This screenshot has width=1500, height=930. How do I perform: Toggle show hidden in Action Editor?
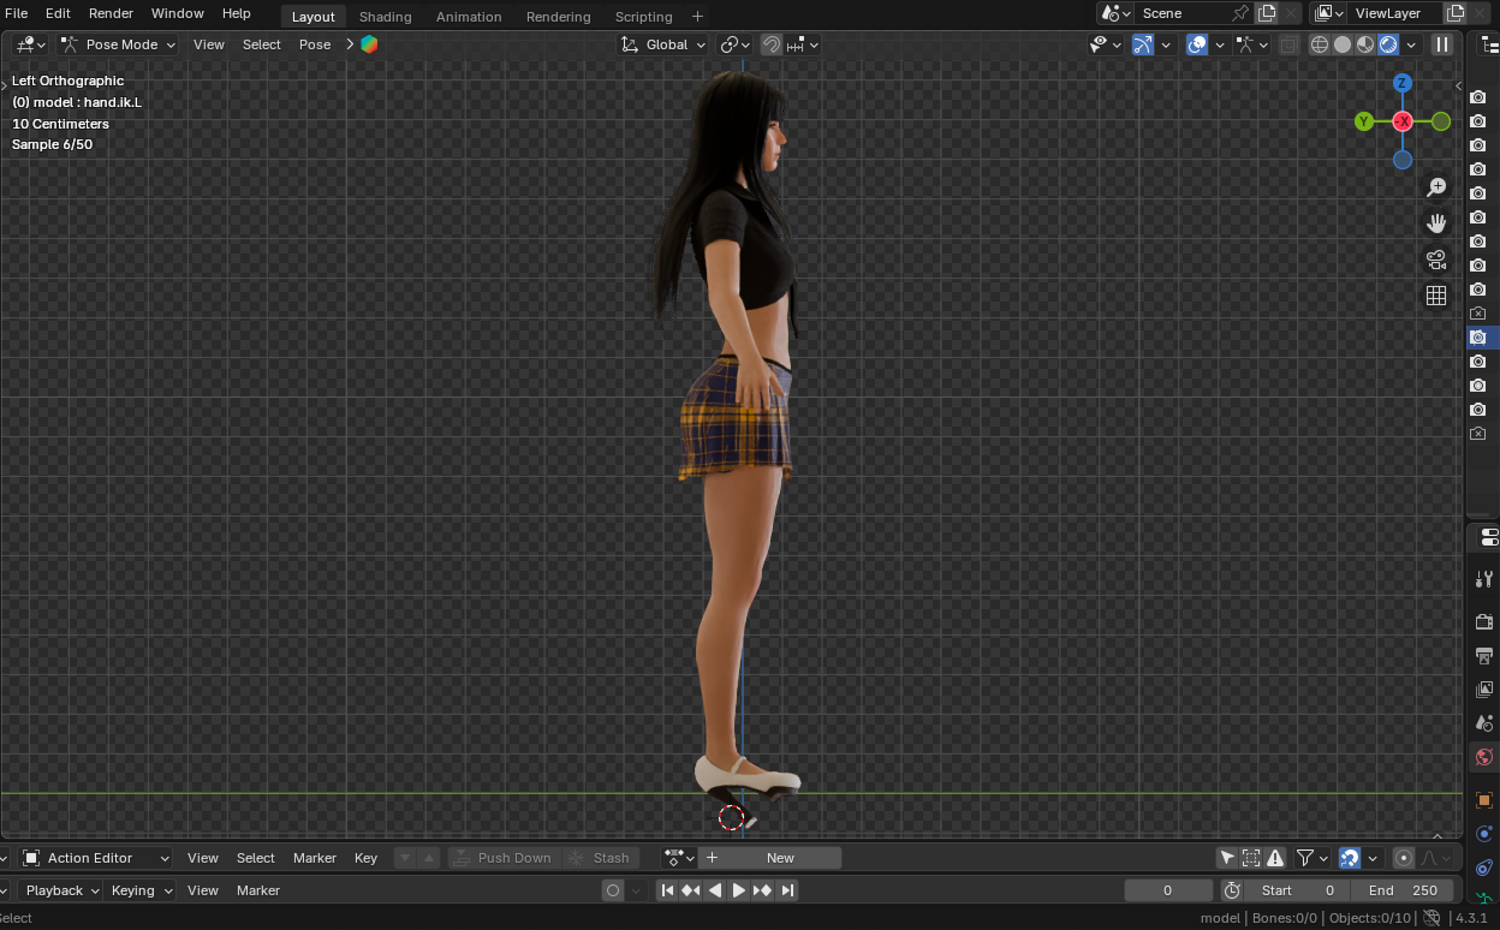(1251, 858)
